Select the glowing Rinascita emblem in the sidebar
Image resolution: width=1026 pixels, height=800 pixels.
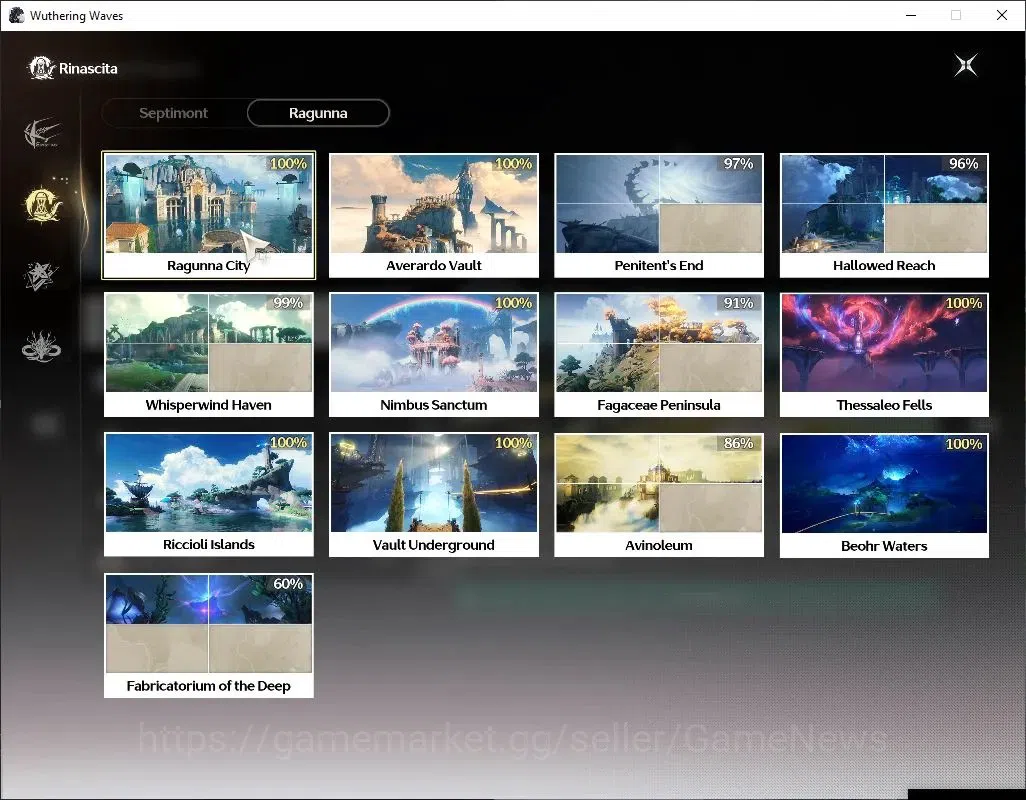(x=43, y=205)
